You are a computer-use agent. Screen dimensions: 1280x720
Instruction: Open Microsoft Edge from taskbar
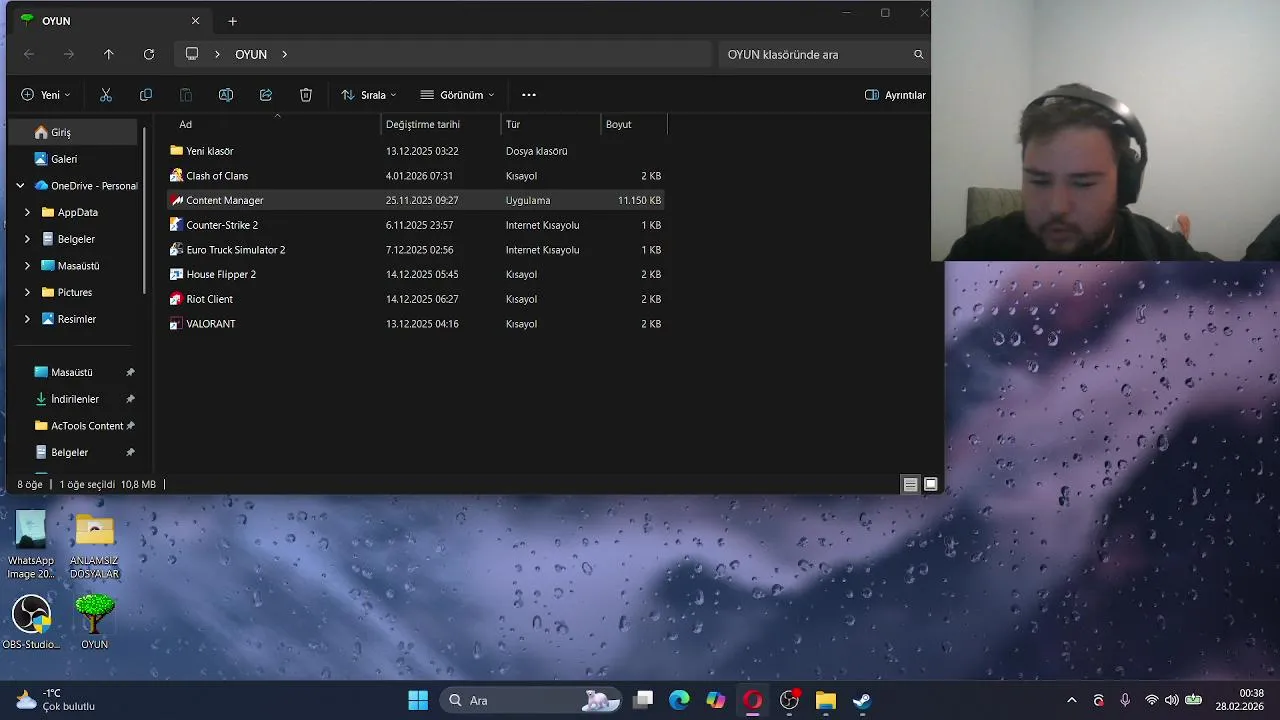(x=679, y=700)
